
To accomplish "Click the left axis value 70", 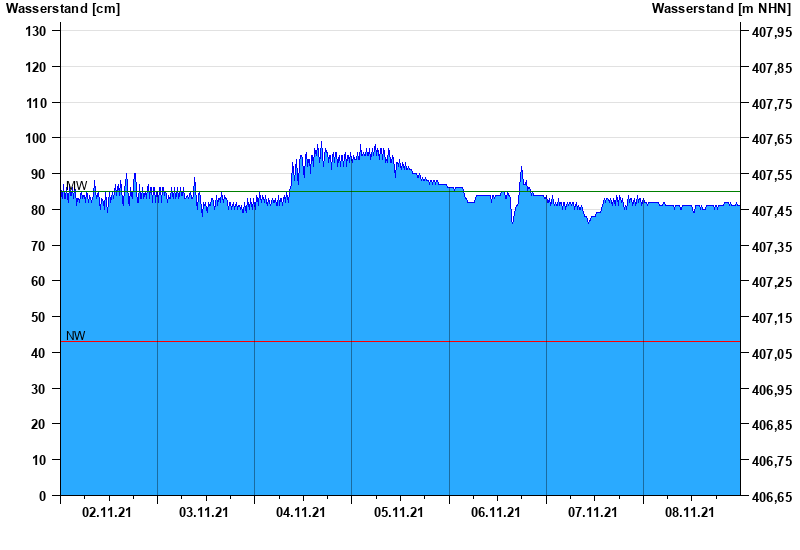I will [39, 246].
